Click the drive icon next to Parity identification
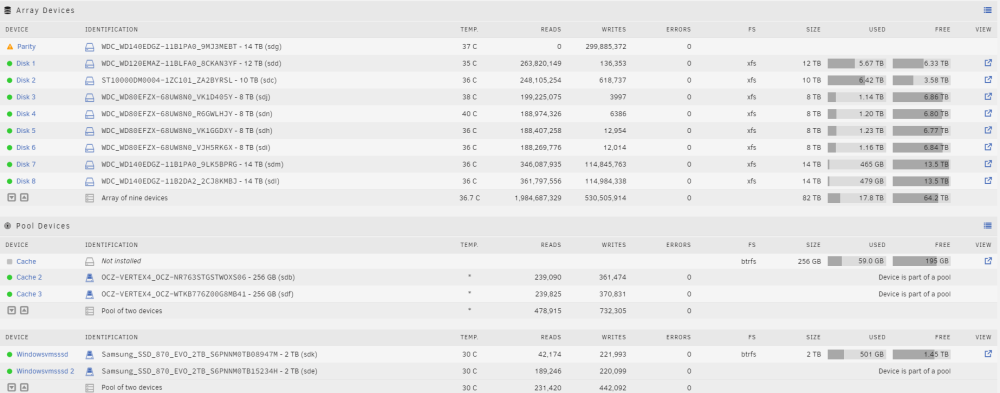The height and width of the screenshot is (393, 1000). coord(90,47)
